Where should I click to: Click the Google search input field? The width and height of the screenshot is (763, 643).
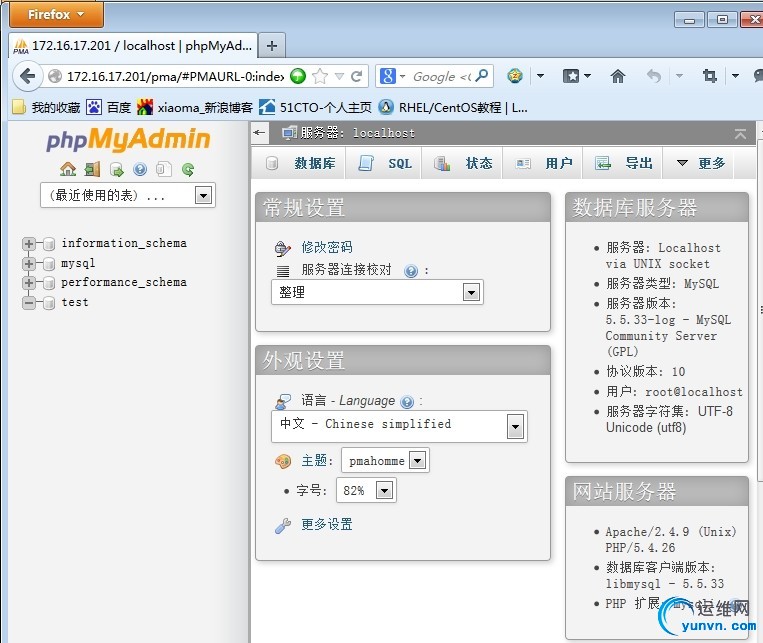point(441,76)
